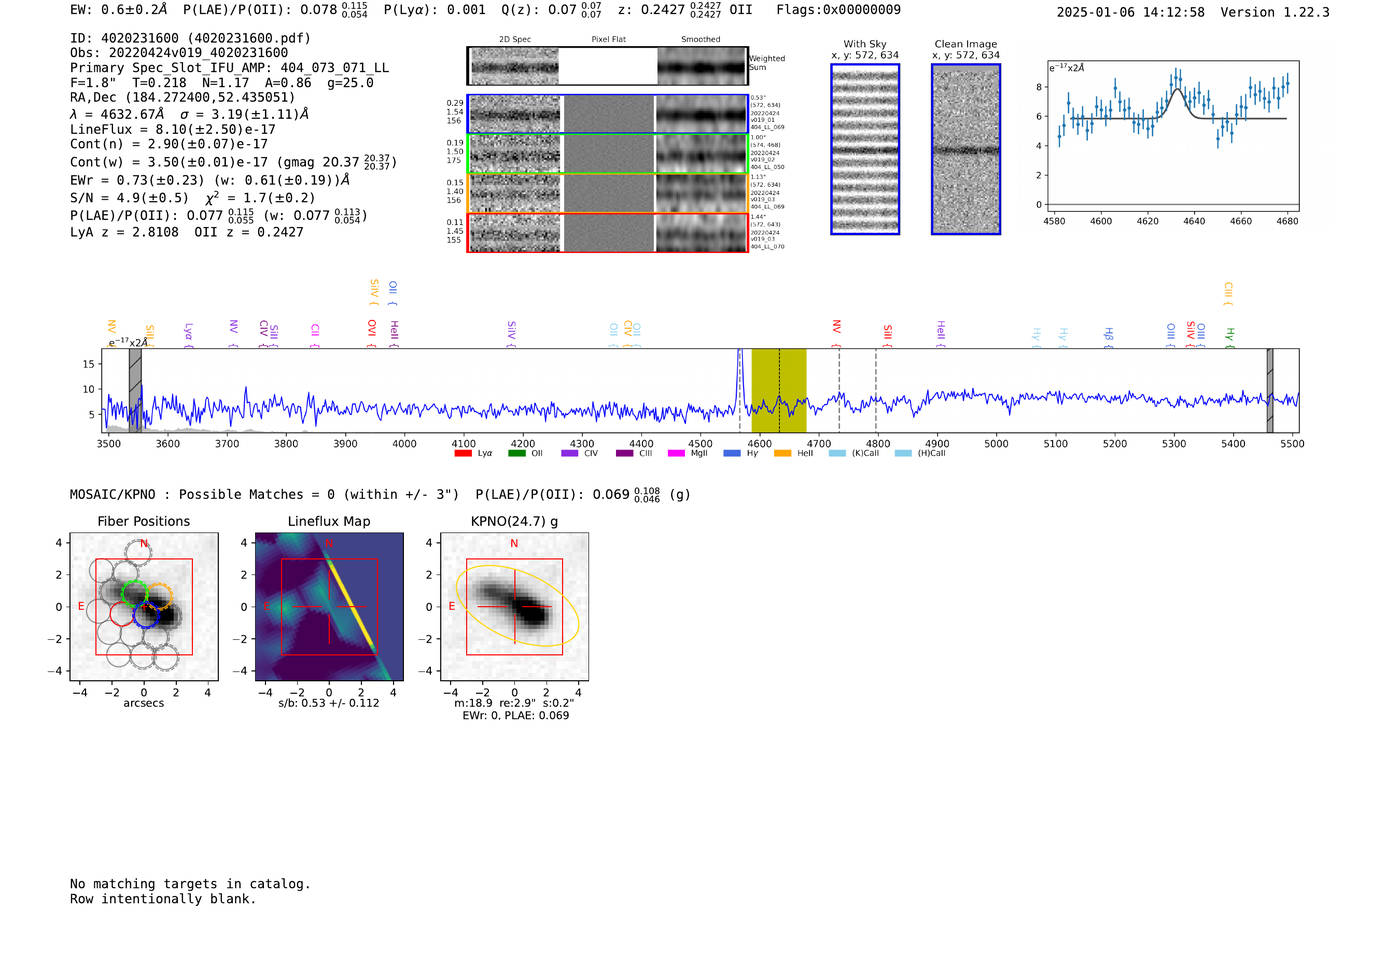
Task: Click the hatched gray band near 3550 Å
Action: pos(135,390)
